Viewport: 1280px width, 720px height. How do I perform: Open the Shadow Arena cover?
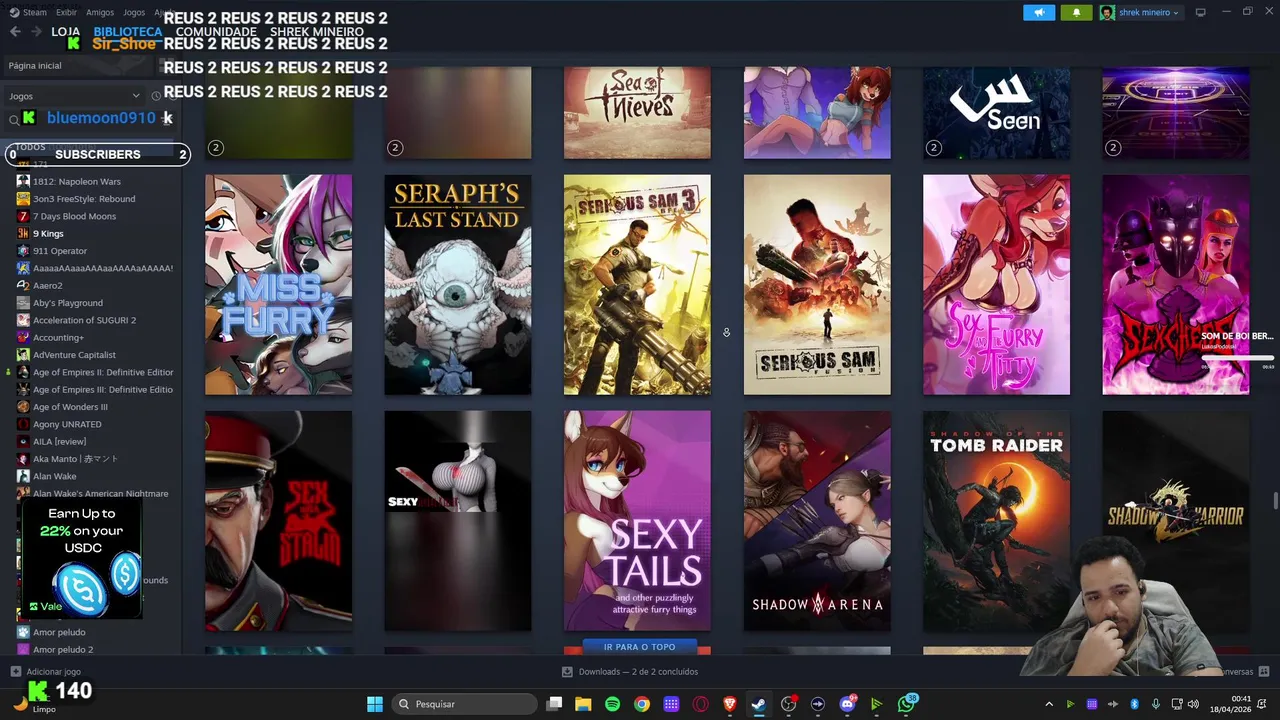click(x=817, y=521)
